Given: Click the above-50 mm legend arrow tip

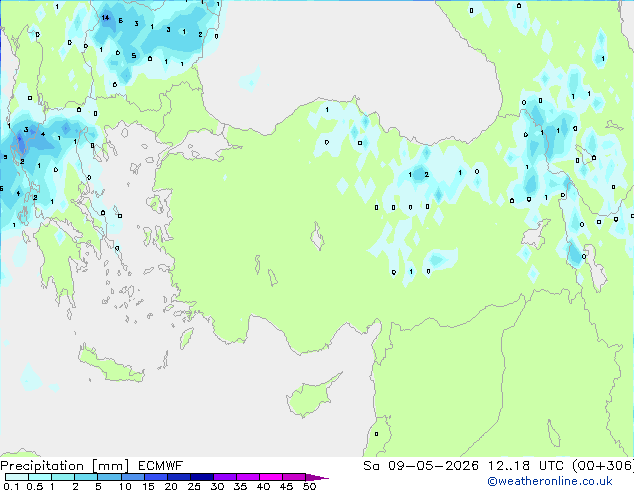Looking at the screenshot, I should [x=317, y=477].
